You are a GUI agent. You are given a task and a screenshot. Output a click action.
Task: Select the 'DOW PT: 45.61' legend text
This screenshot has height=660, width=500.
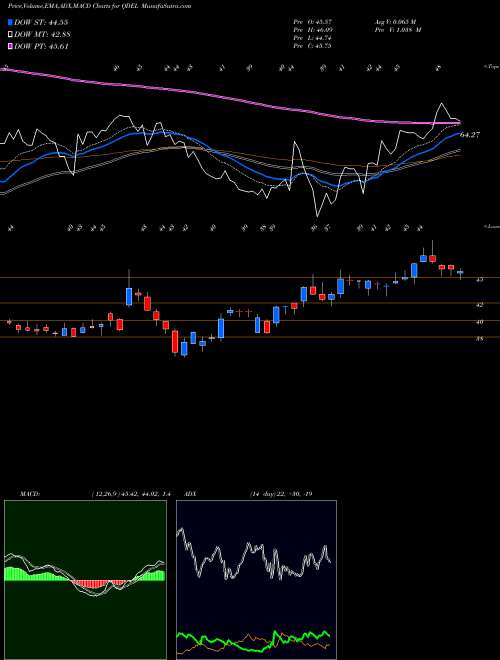pos(41,47)
